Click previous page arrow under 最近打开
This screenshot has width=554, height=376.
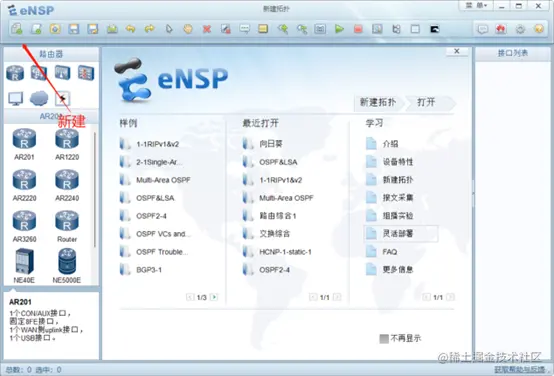[x=313, y=297]
